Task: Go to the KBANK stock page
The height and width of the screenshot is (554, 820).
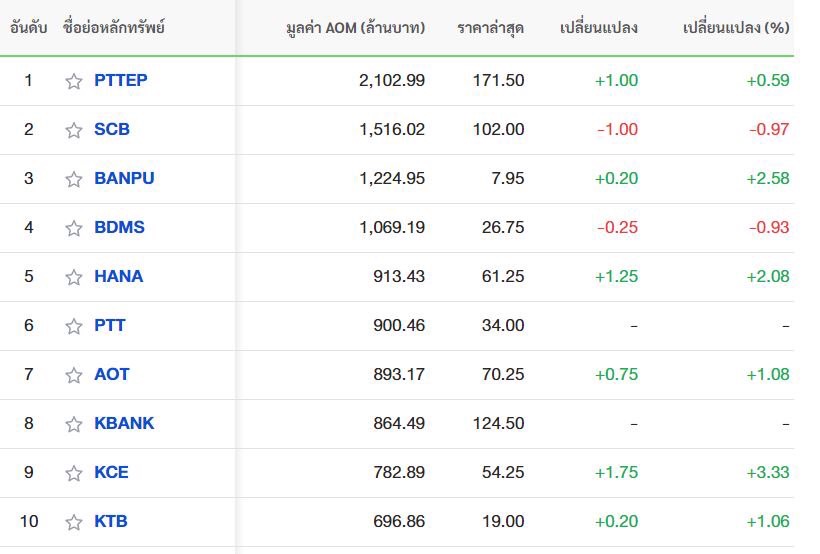Action: point(124,423)
